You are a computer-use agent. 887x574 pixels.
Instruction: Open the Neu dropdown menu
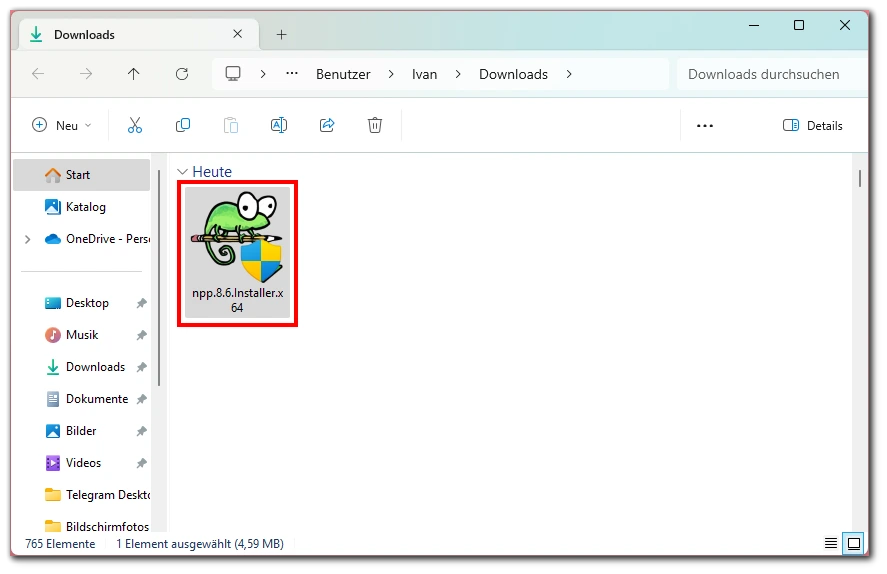click(x=62, y=125)
